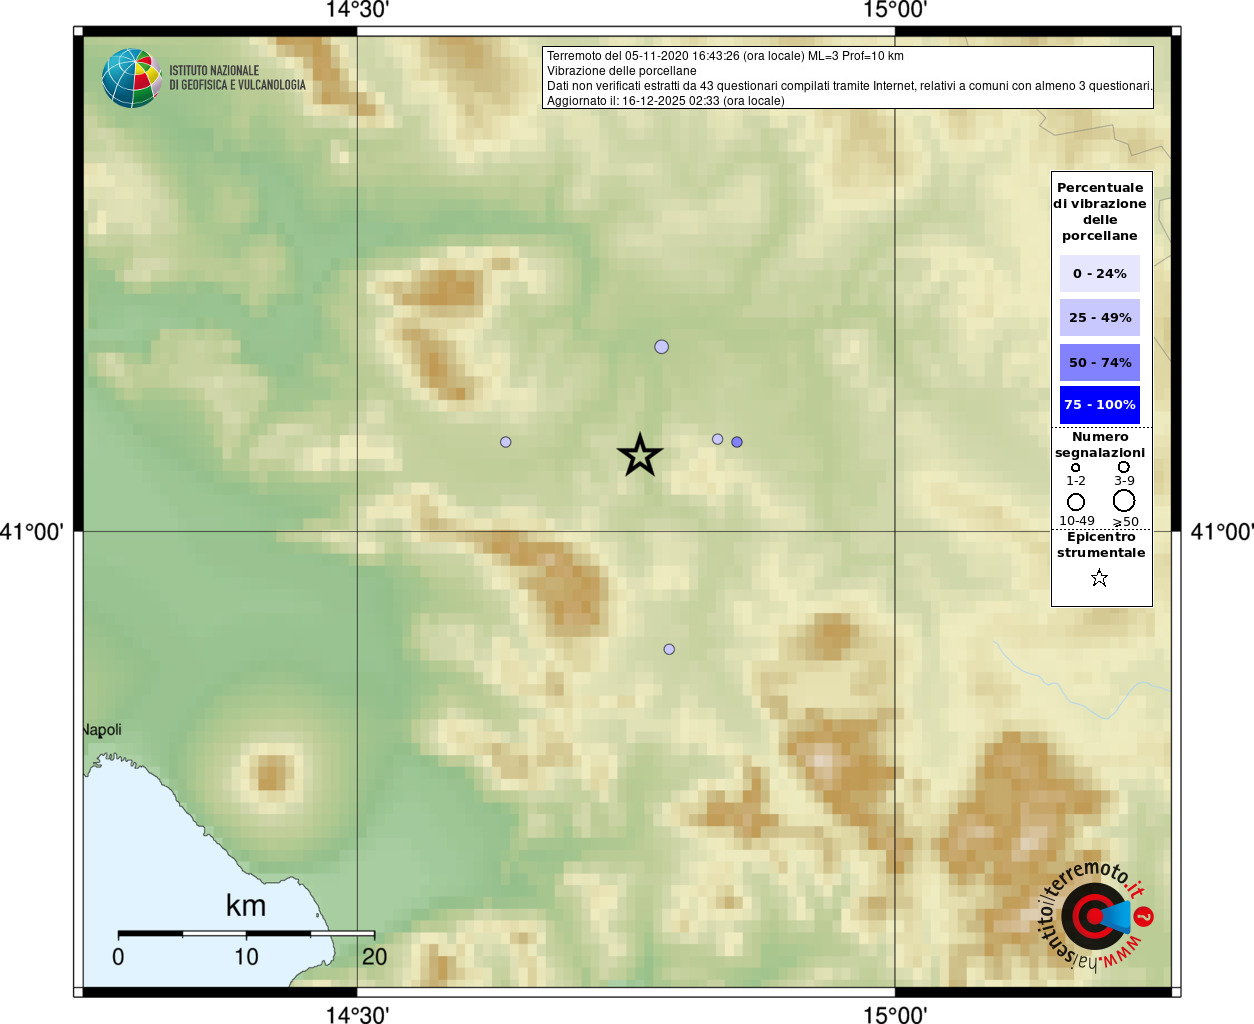This screenshot has height=1024, width=1254.
Task: Click the top 15°00' longitude label
Action: click(895, 11)
